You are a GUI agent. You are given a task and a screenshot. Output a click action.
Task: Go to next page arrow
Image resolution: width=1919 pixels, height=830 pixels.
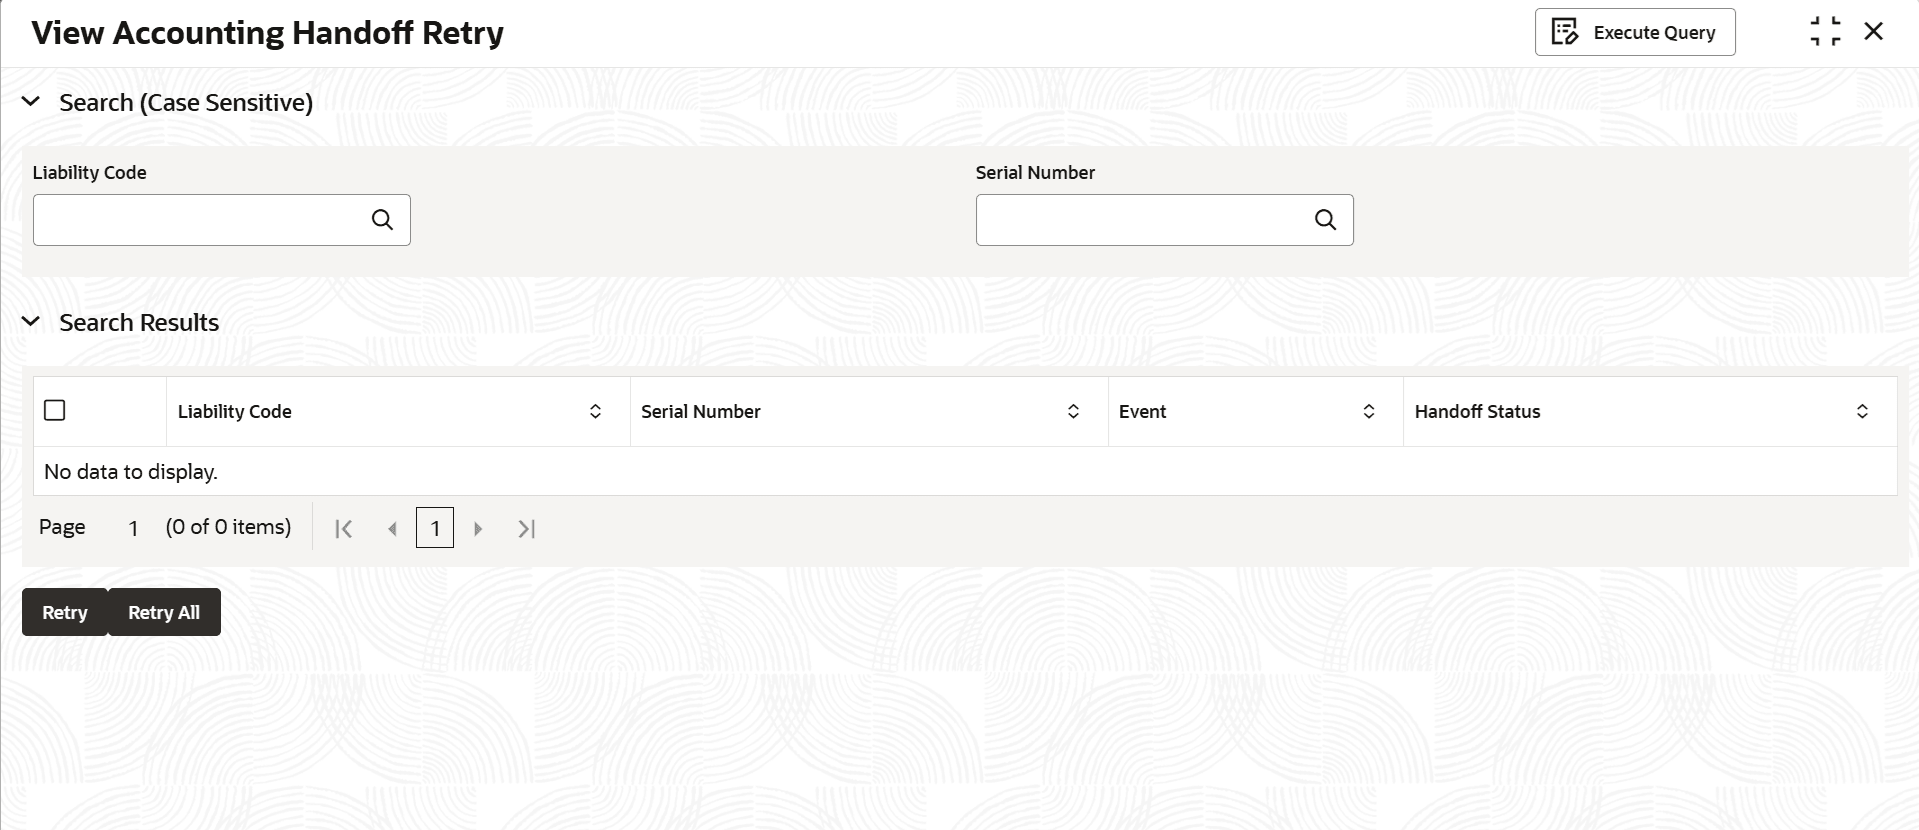478,529
